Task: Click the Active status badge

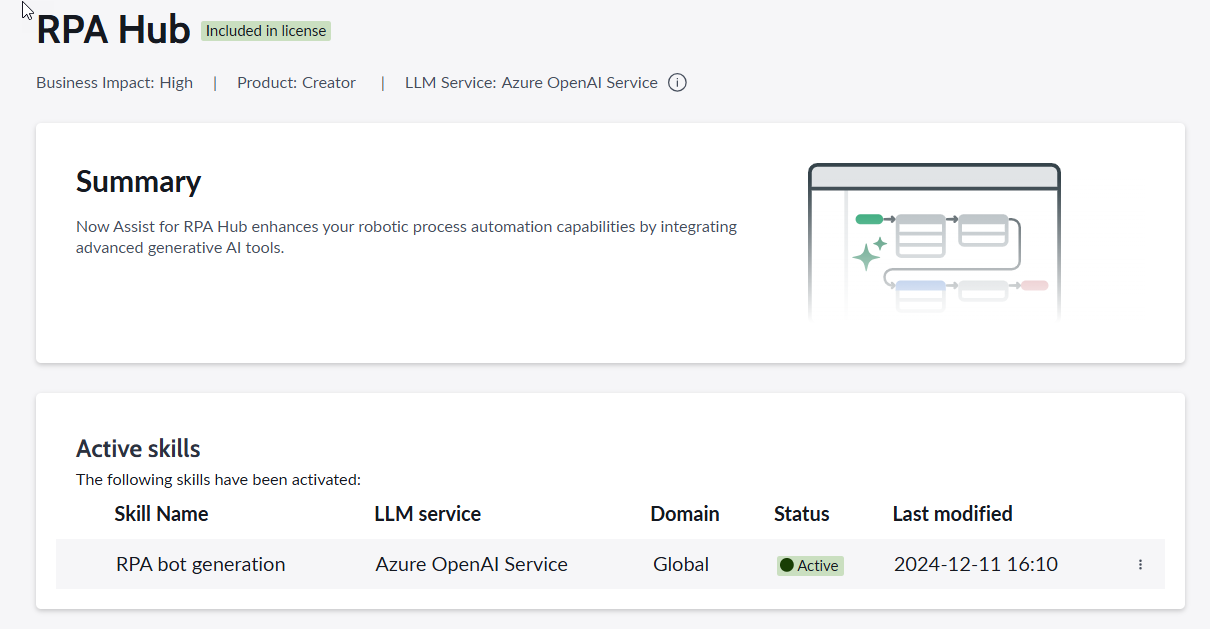Action: coord(810,566)
